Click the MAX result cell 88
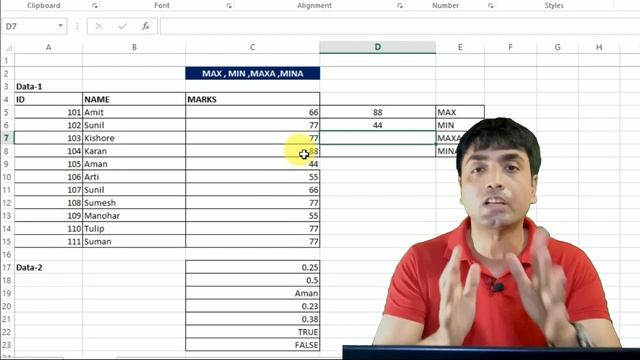Image resolution: width=640 pixels, height=360 pixels. pos(378,112)
